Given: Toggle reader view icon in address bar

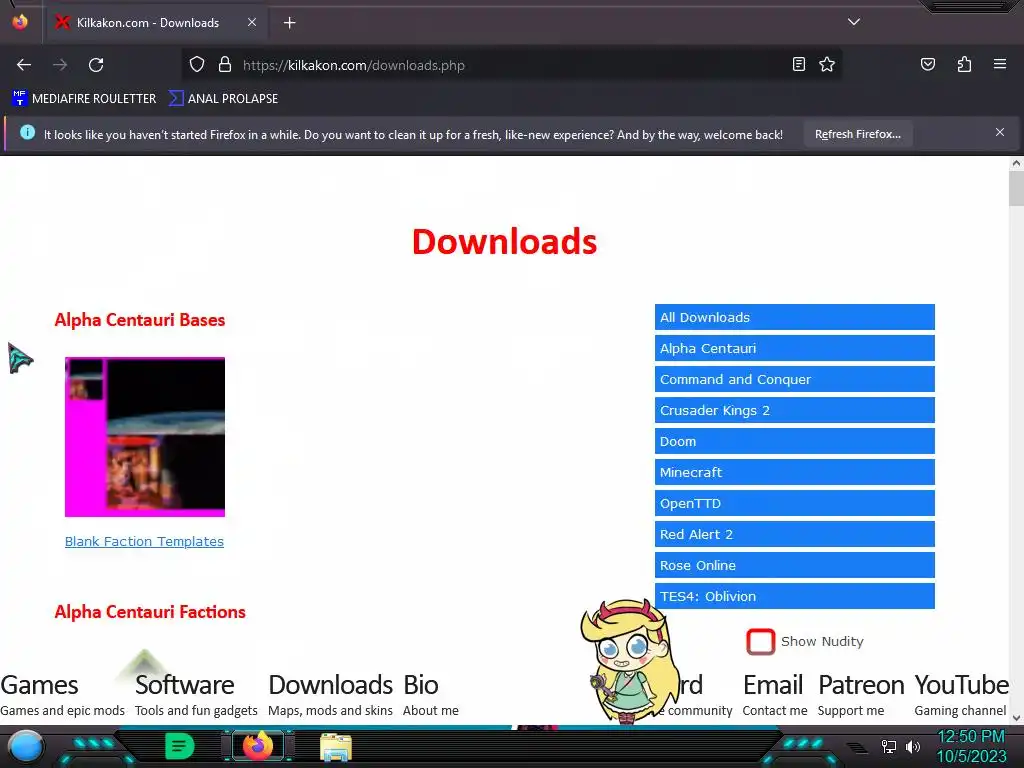Looking at the screenshot, I should 798,64.
